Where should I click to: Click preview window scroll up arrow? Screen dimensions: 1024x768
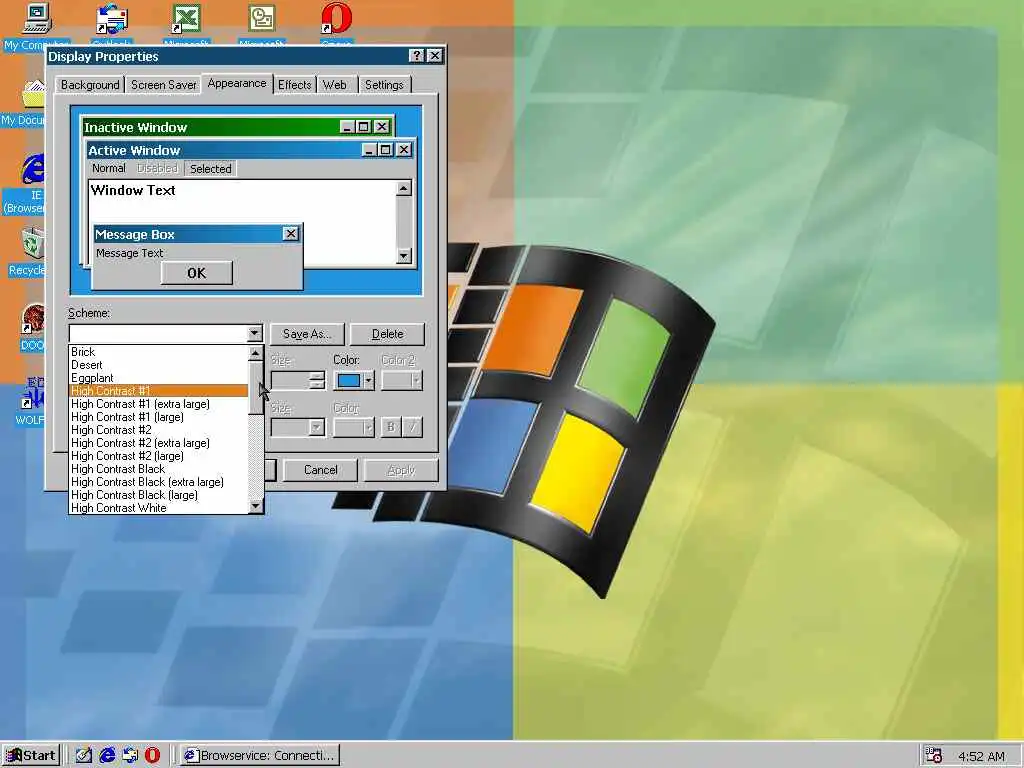tap(404, 189)
